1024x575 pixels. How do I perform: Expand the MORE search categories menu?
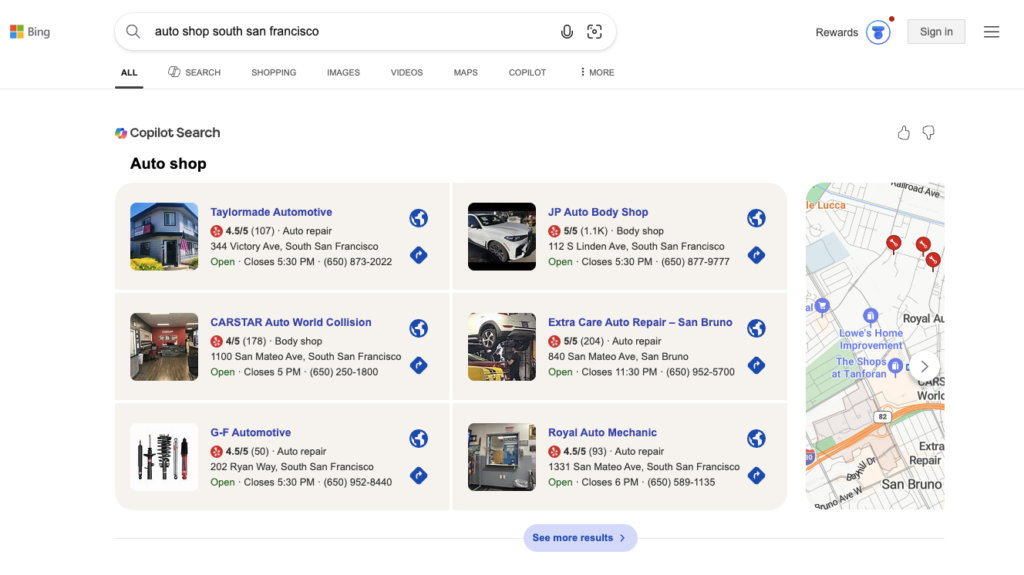[x=597, y=73]
